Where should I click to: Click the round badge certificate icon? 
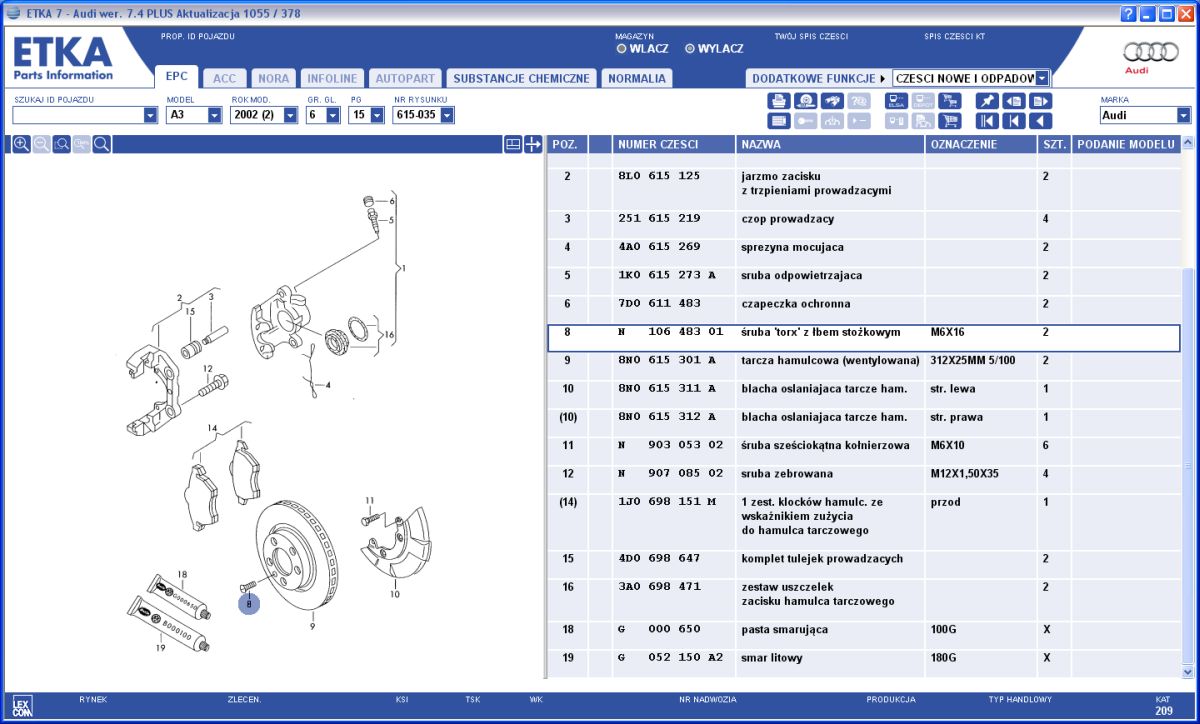coord(806,101)
